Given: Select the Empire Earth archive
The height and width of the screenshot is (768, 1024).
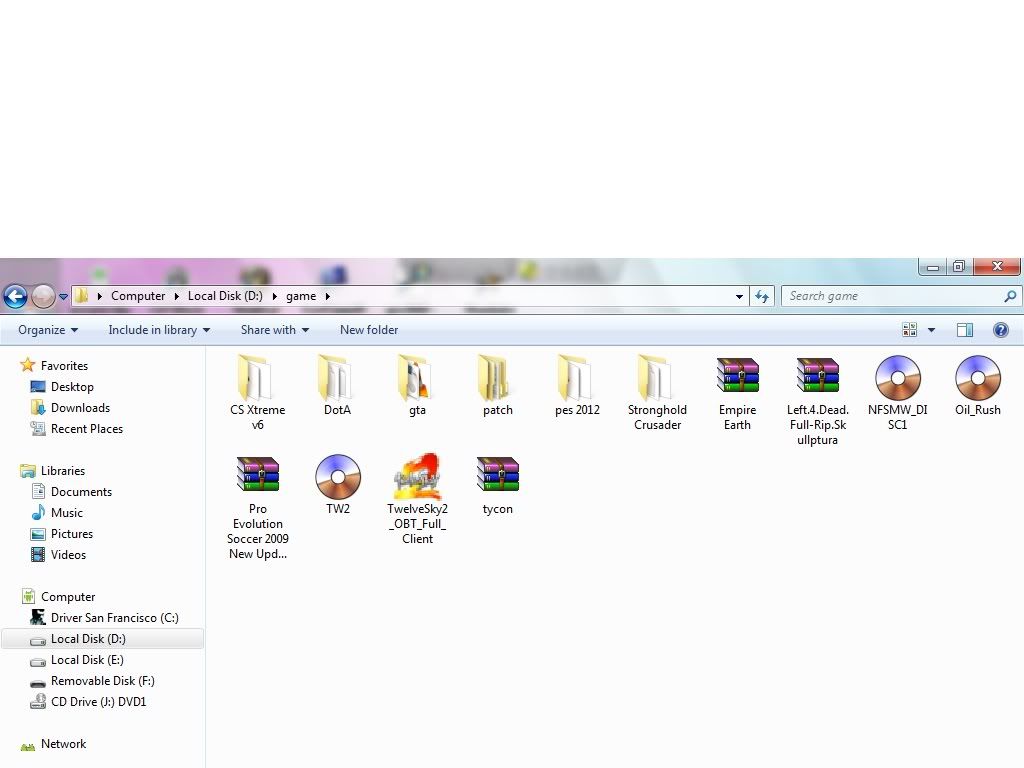Looking at the screenshot, I should (737, 392).
